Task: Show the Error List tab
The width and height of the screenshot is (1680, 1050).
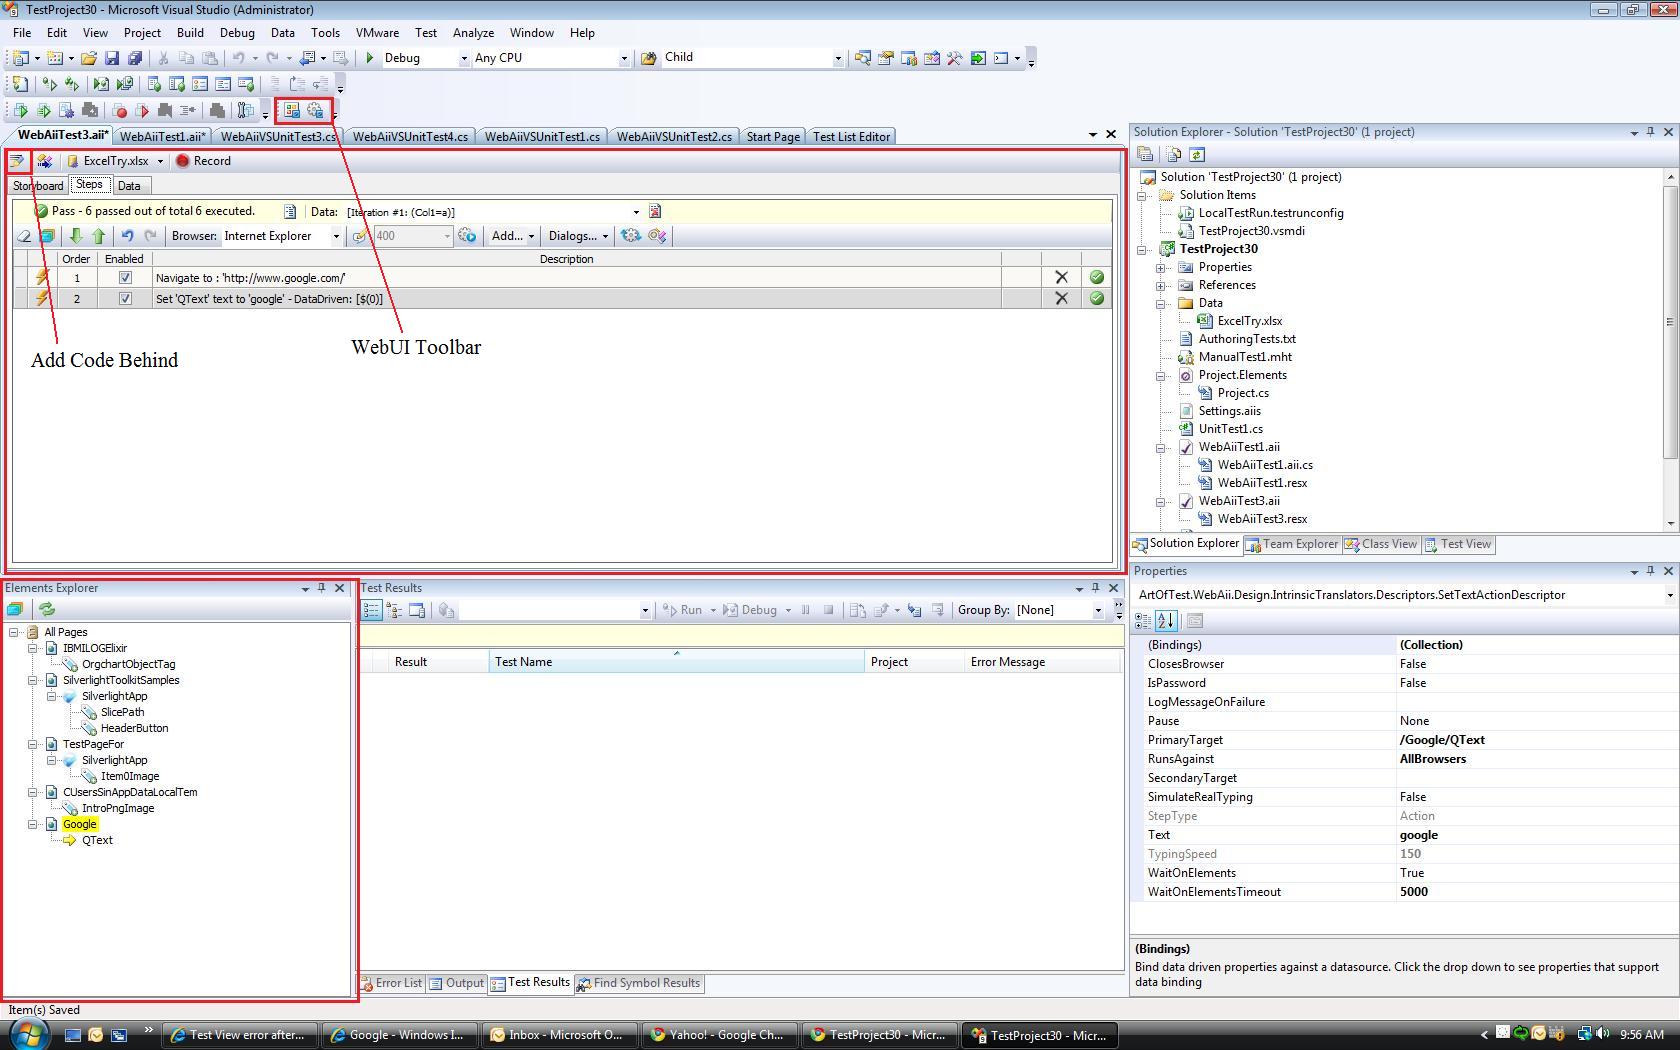Action: click(x=391, y=983)
